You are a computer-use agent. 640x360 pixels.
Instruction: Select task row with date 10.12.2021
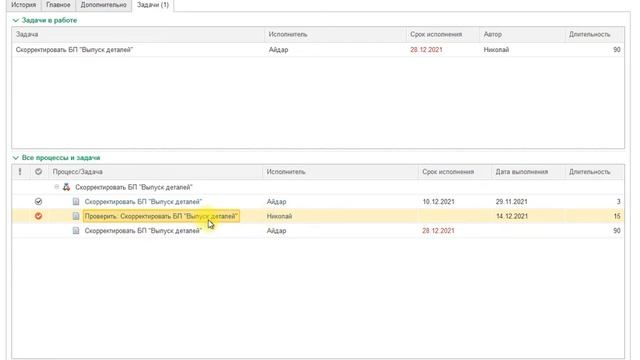(x=318, y=202)
